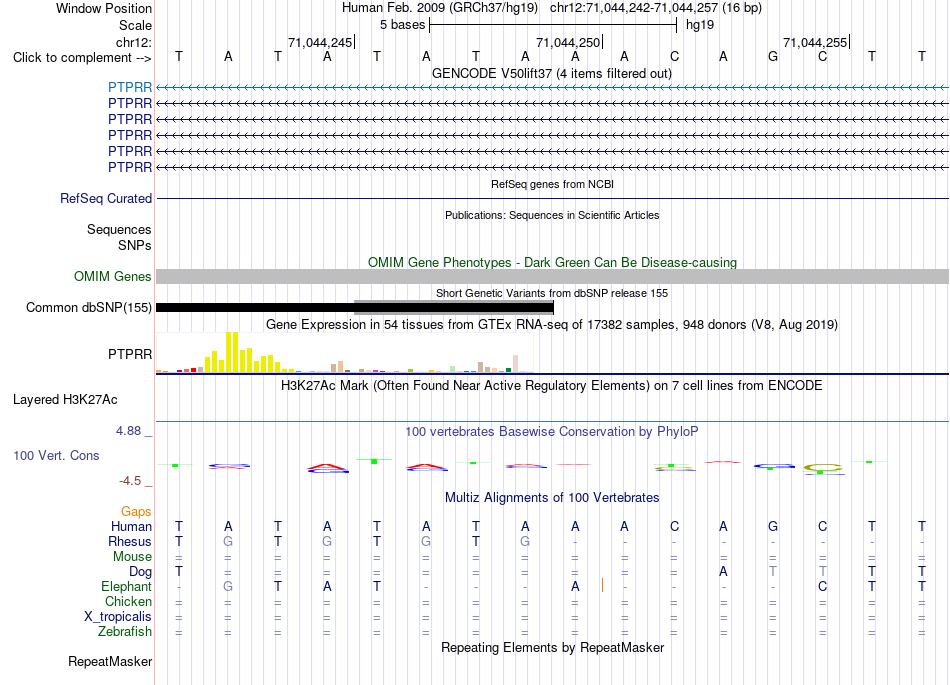Open the 100 Vert. Cons track label

click(56, 455)
